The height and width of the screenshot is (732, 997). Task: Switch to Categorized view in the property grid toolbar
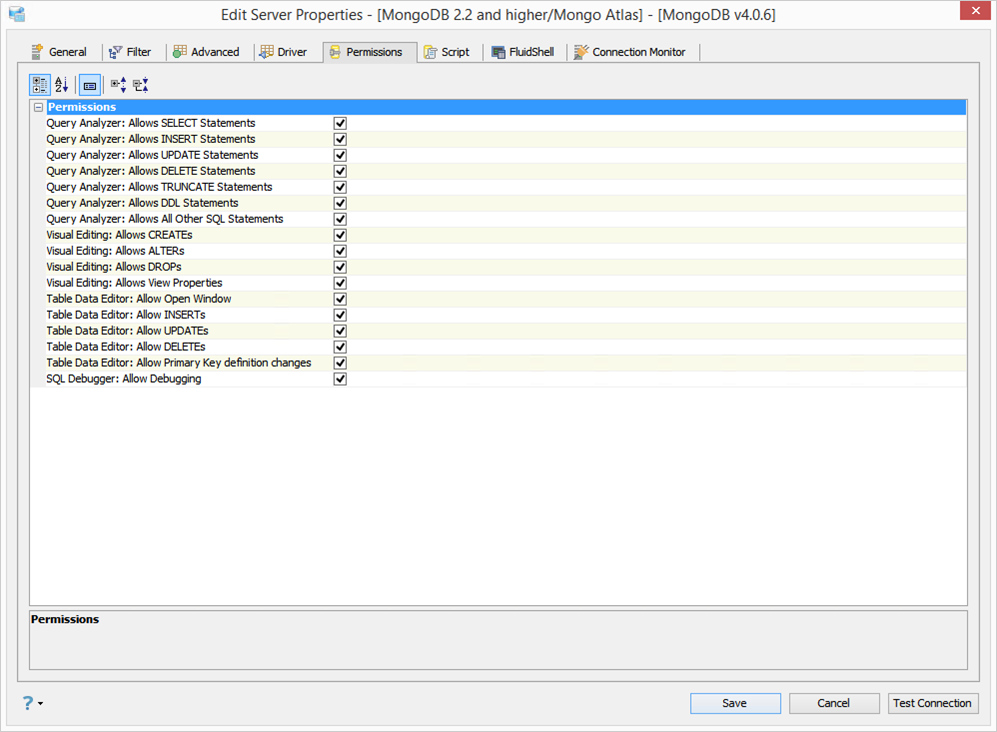pos(39,85)
